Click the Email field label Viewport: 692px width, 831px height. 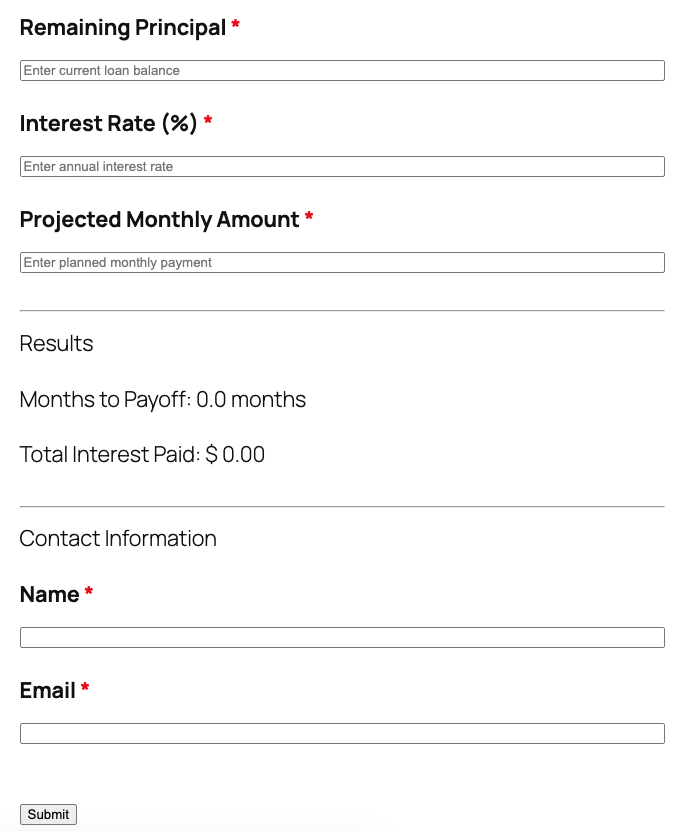click(46, 691)
